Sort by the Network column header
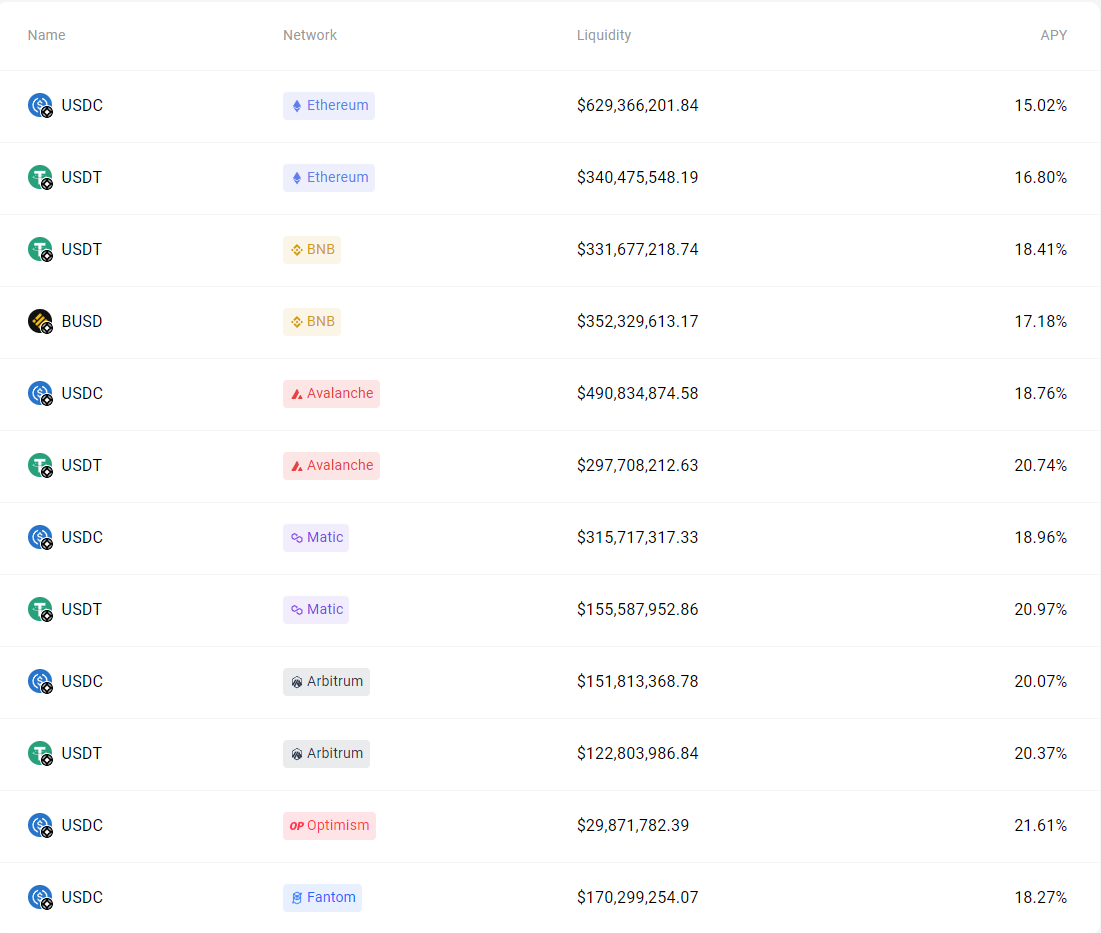1101x933 pixels. click(310, 35)
